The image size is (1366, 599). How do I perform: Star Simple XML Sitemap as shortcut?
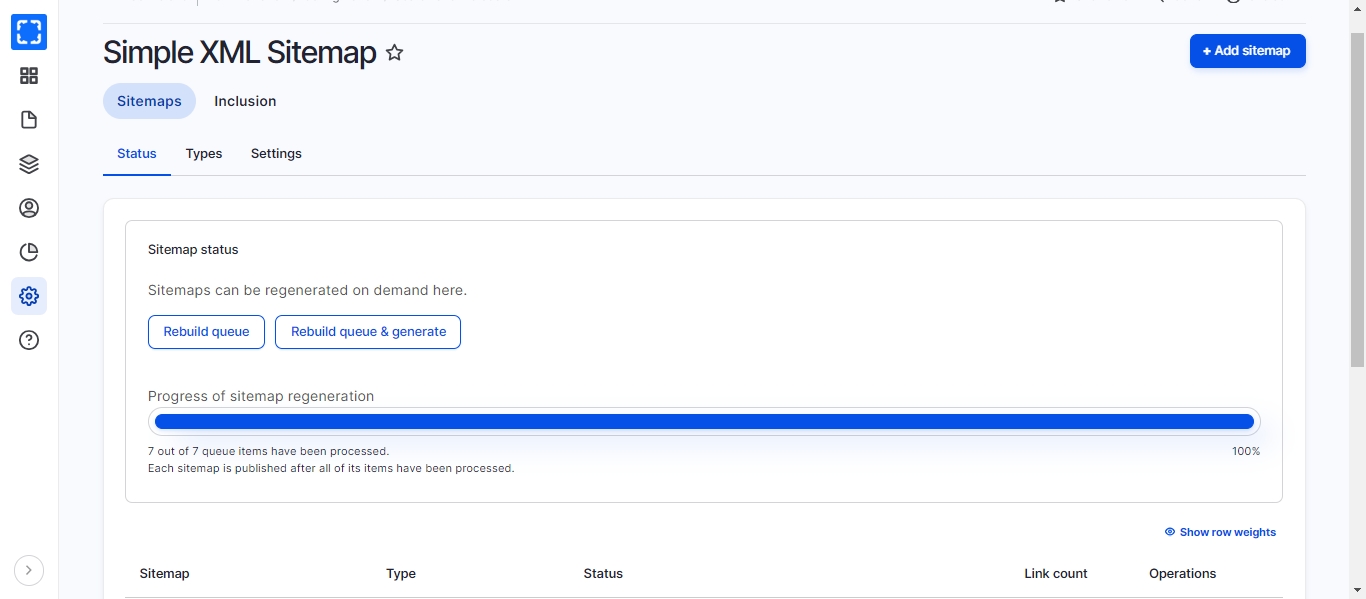coord(395,53)
